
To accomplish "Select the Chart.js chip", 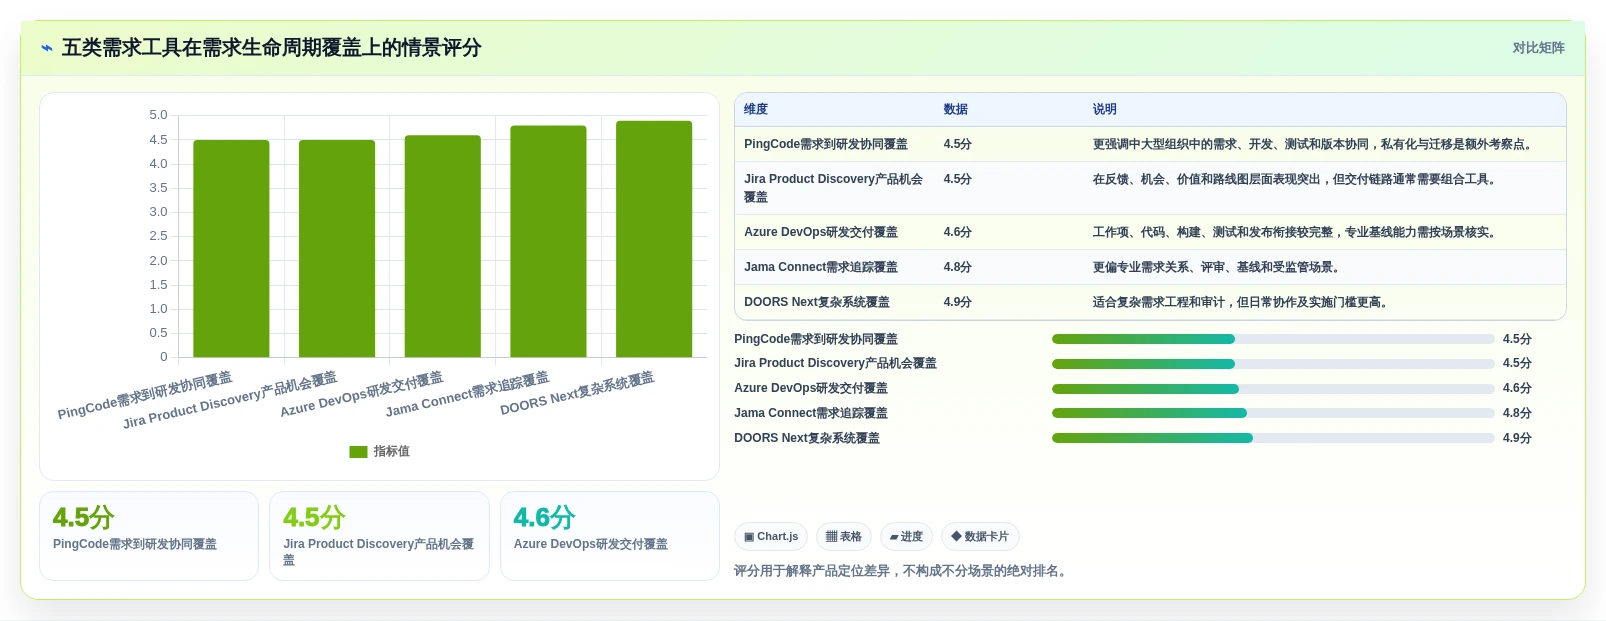I will (x=771, y=537).
